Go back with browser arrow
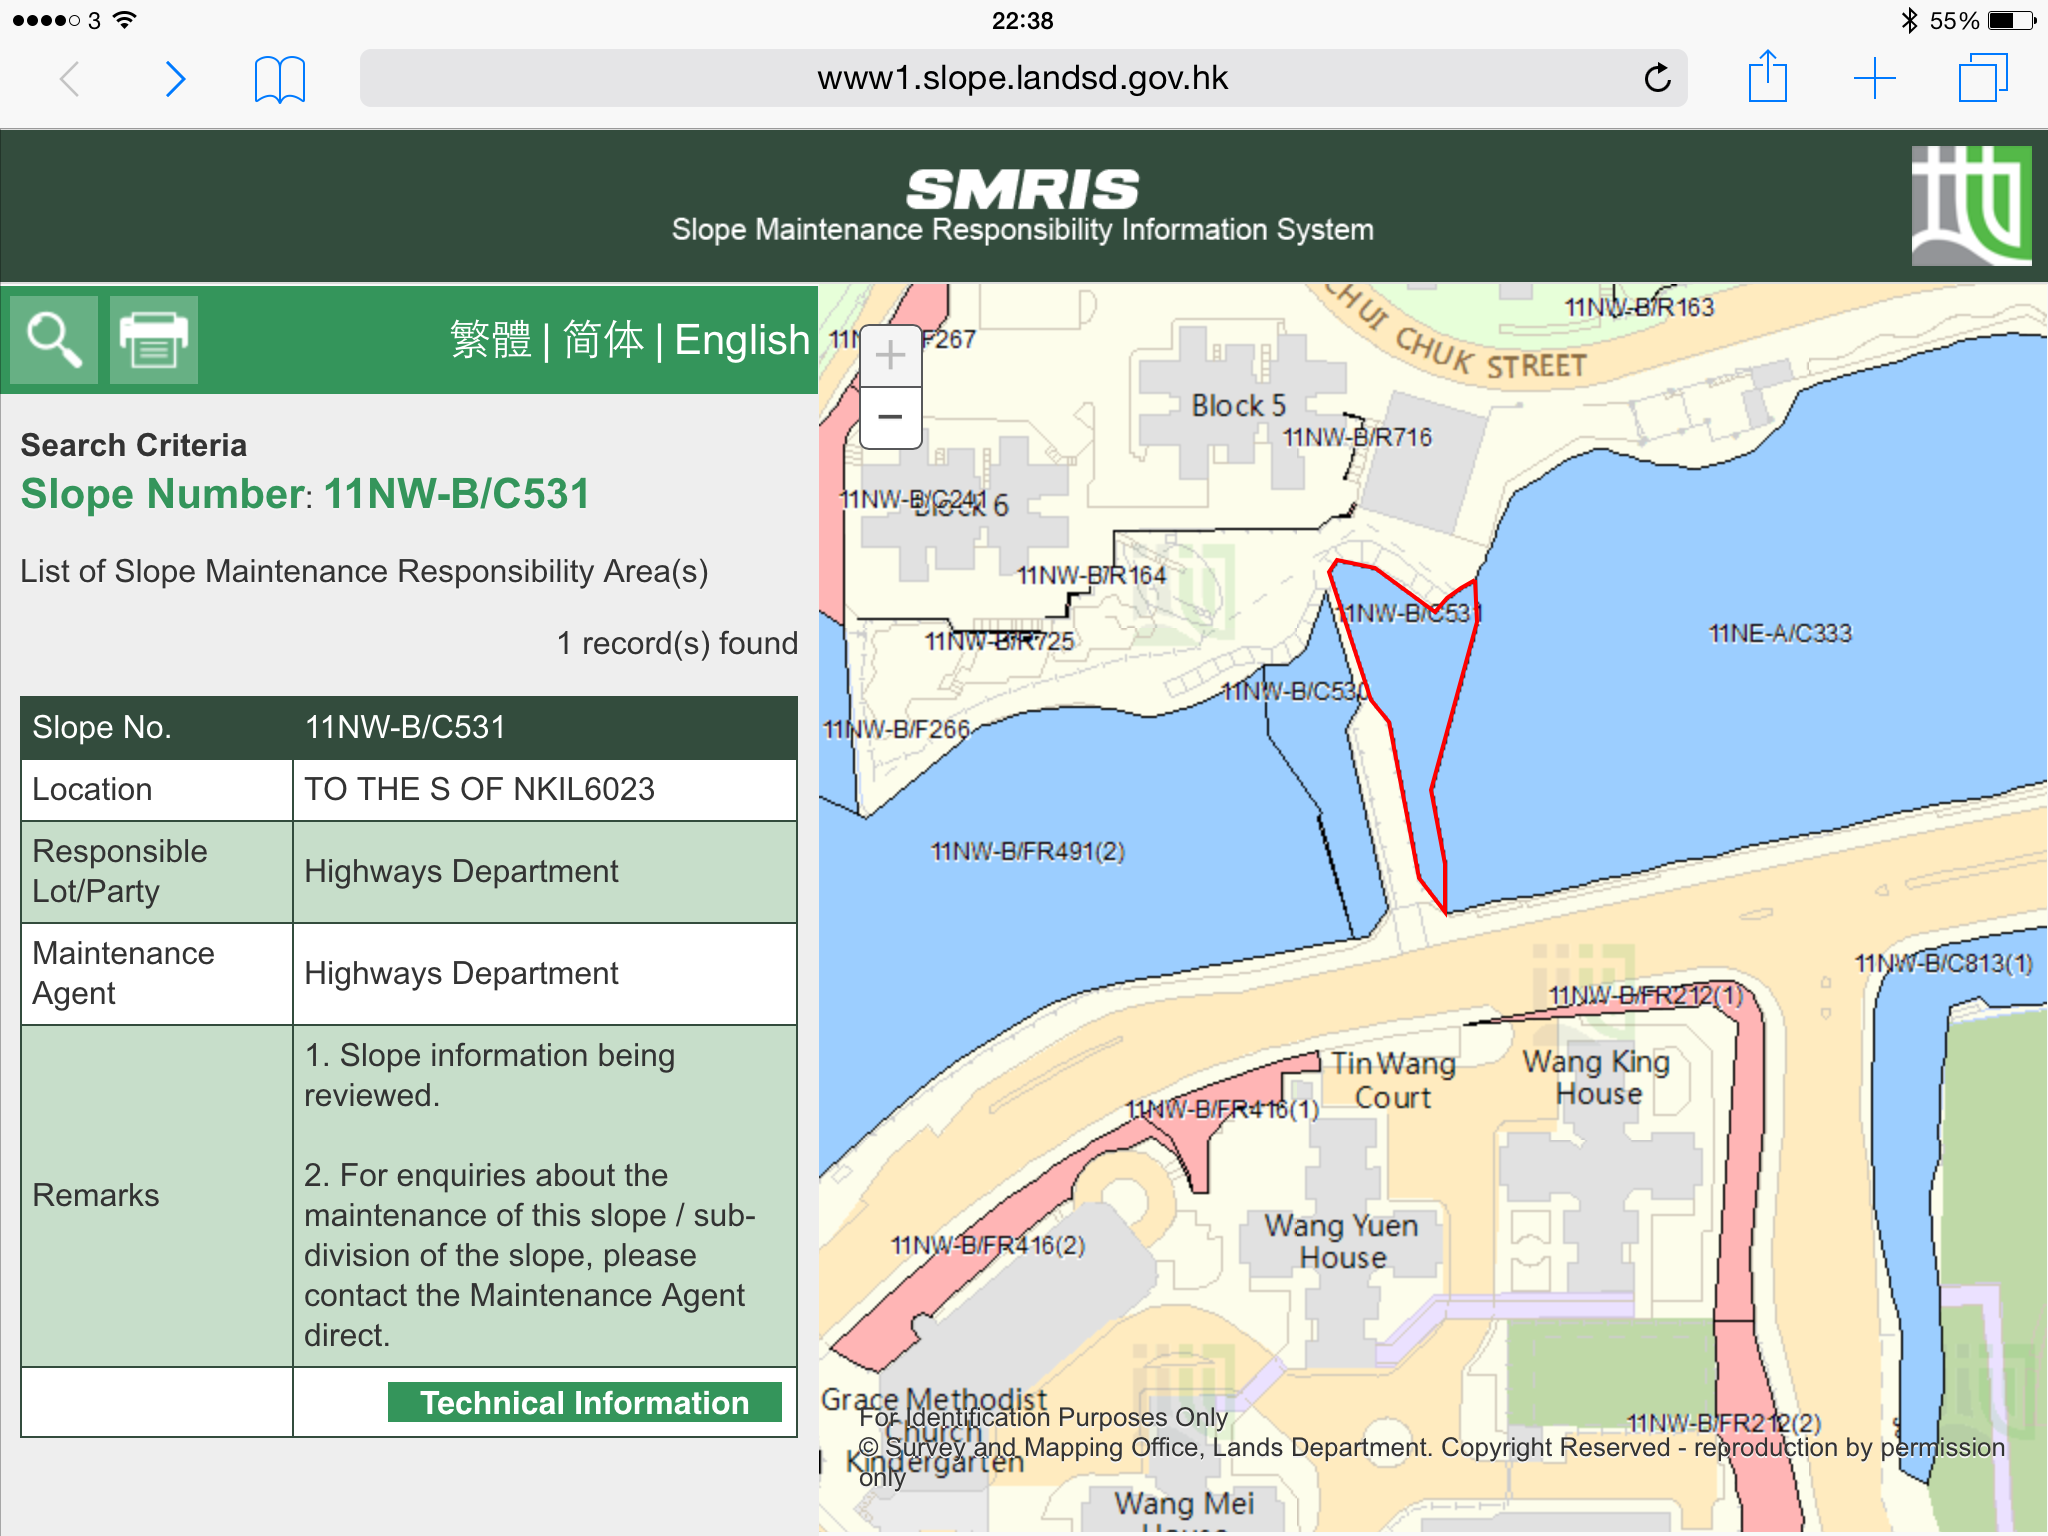Viewport: 2048px width, 1536px height. [x=69, y=78]
